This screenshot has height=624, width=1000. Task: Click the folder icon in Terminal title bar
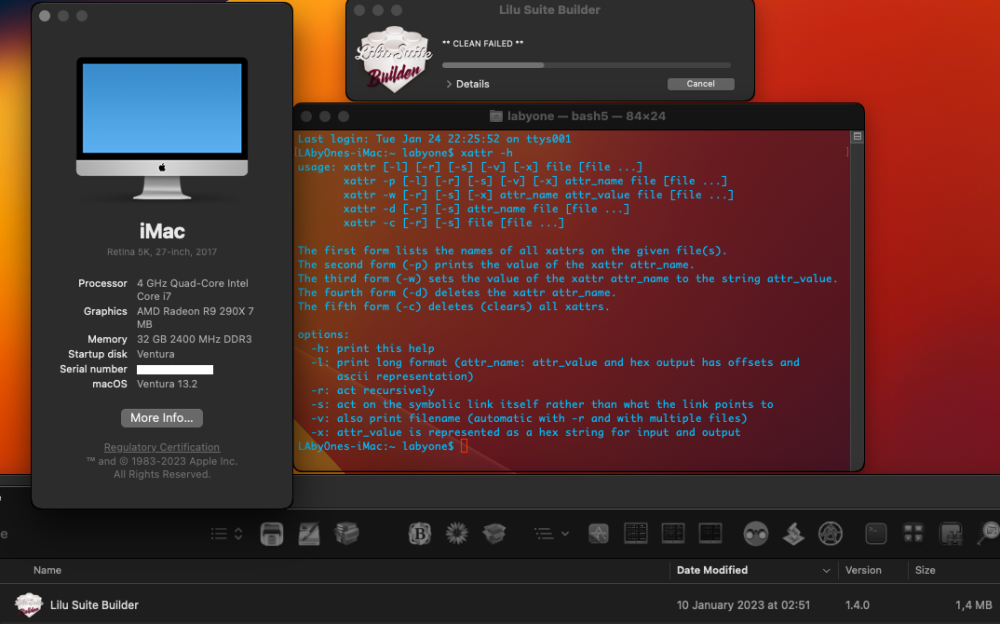(x=496, y=116)
